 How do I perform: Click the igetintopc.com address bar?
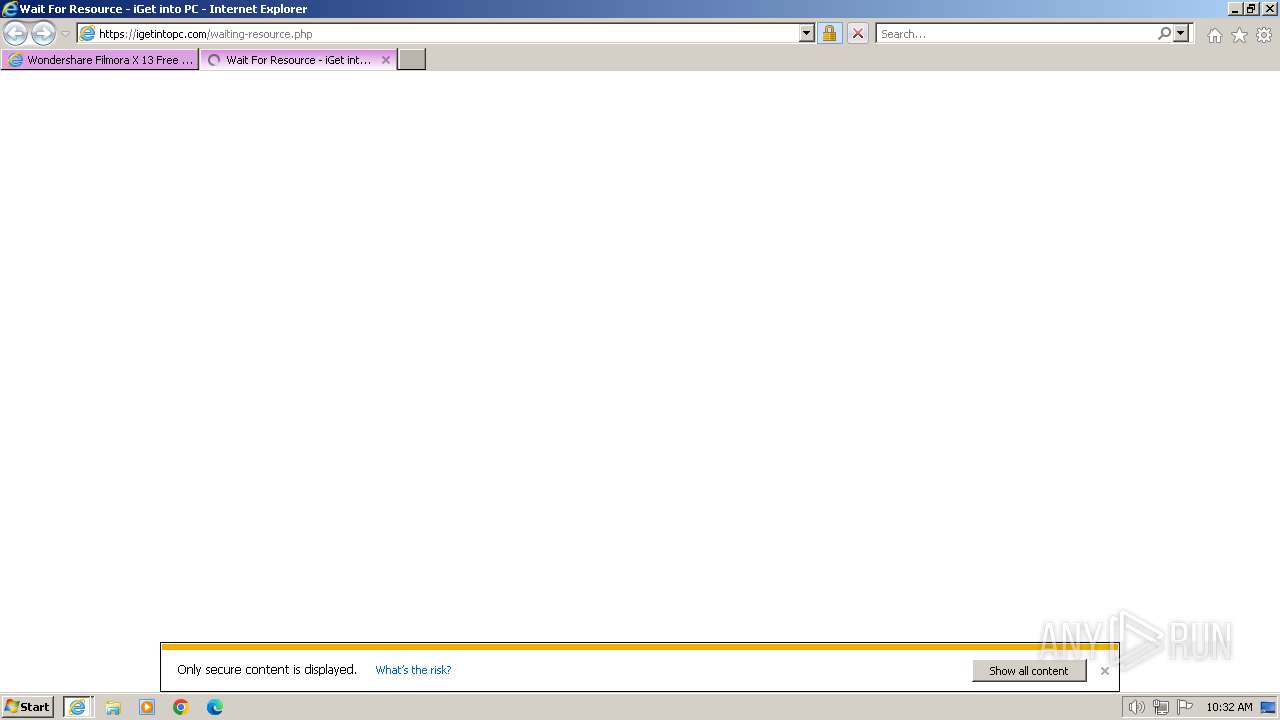point(445,33)
